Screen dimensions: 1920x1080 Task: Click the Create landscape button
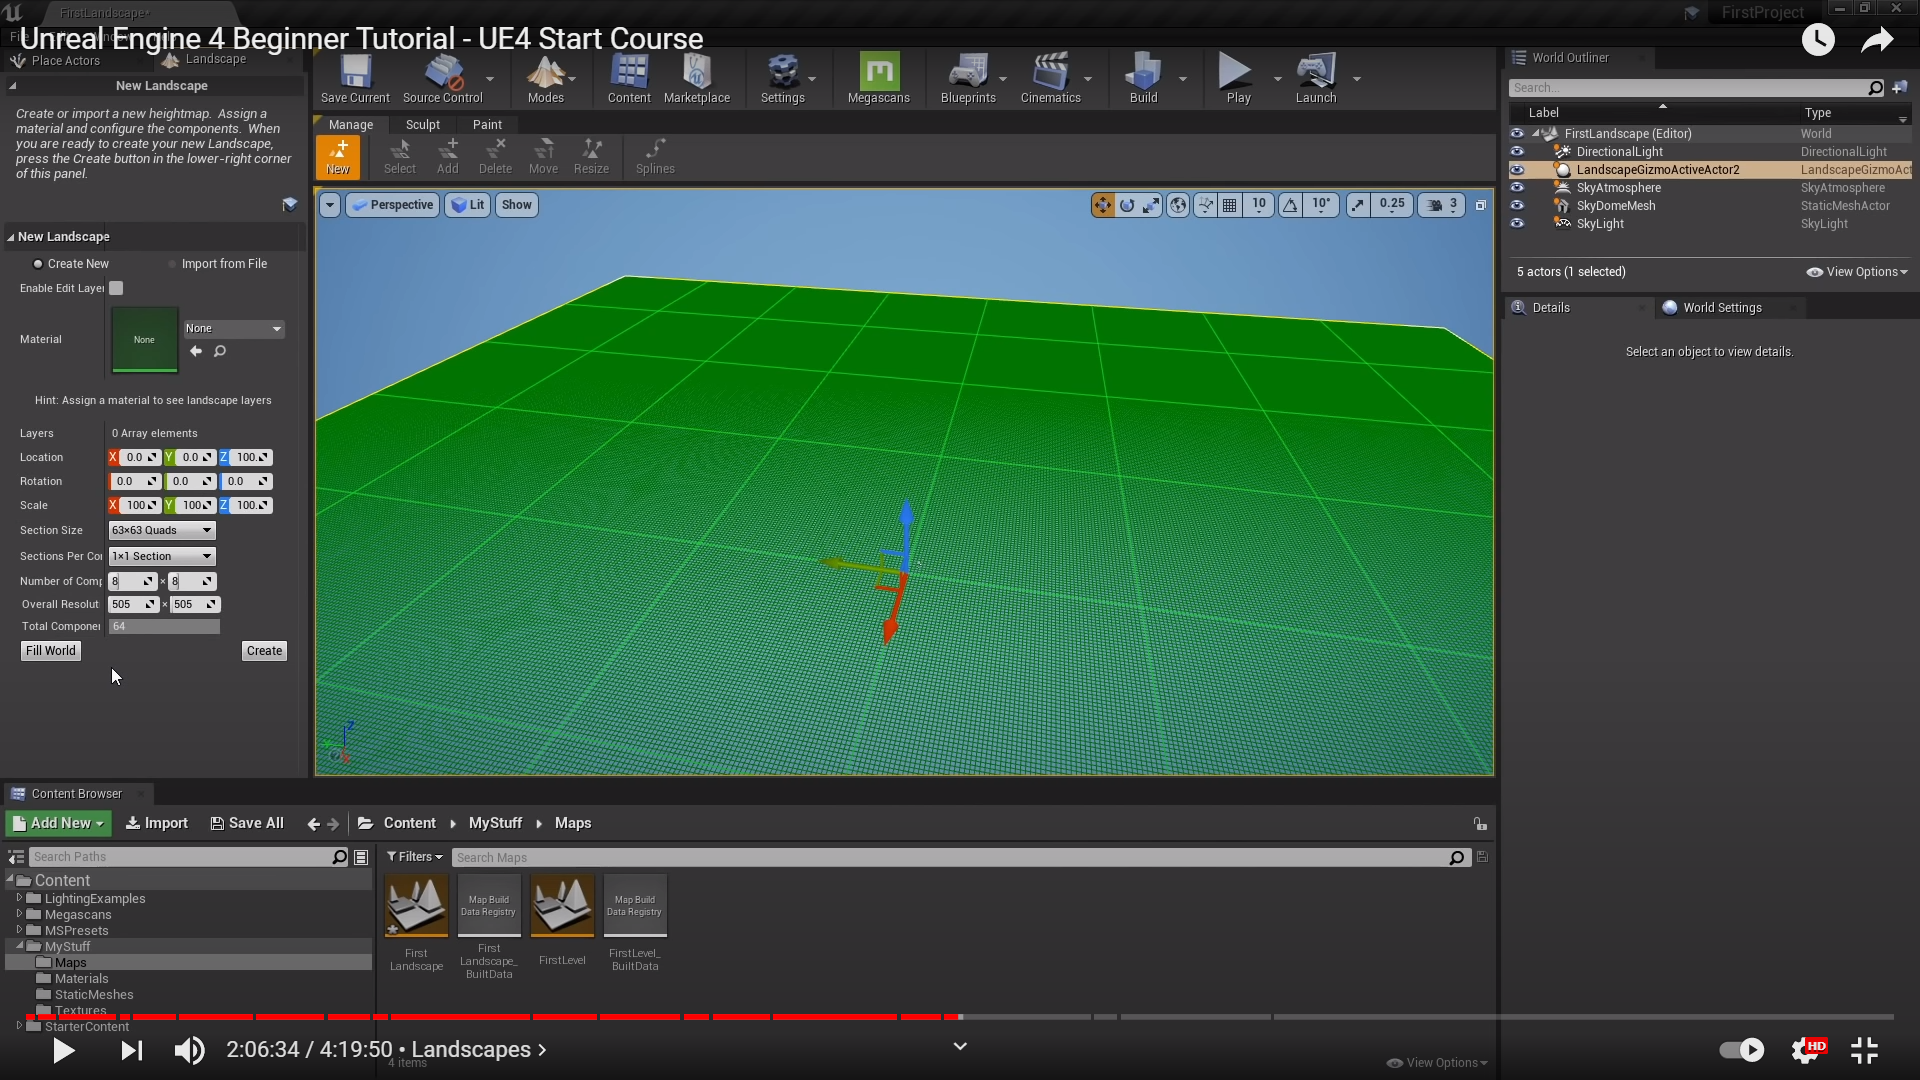click(264, 651)
